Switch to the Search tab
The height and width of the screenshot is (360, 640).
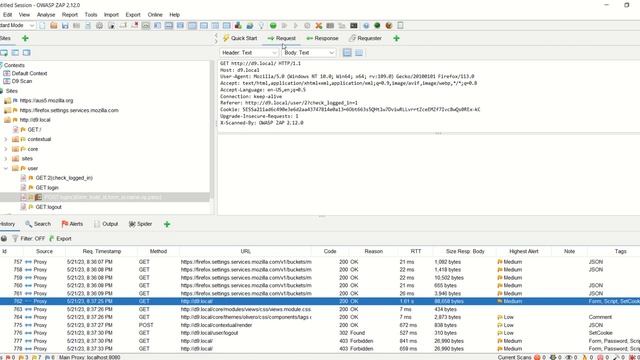38,224
